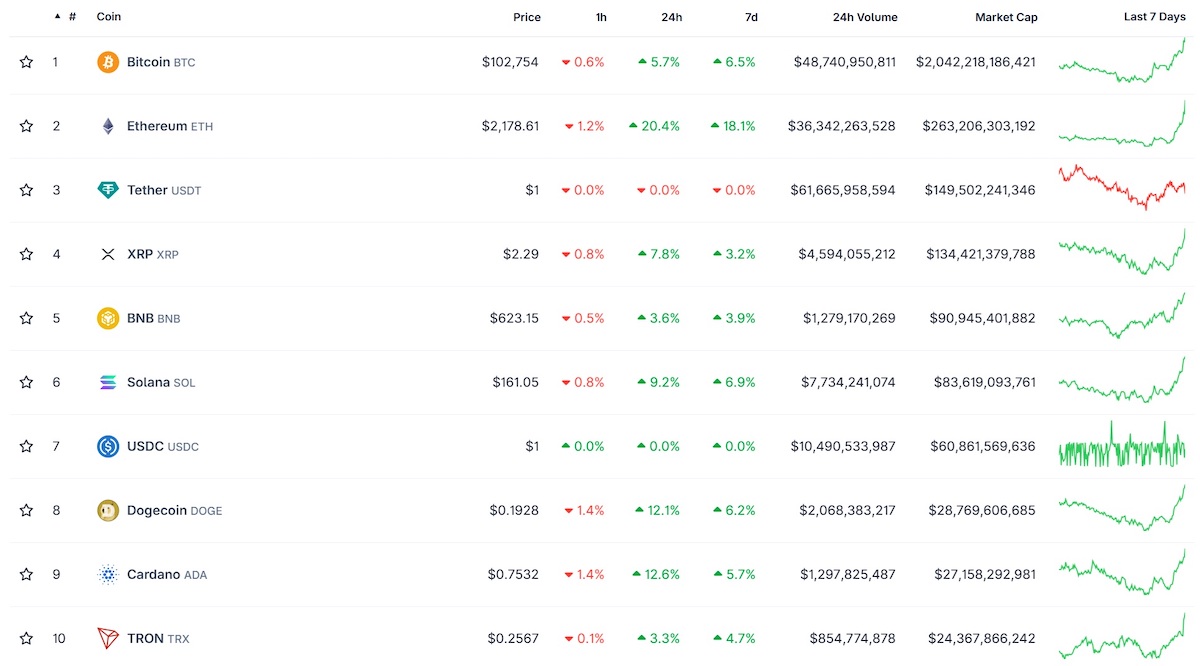
Task: View XRP's 7-day sparkline chart
Action: click(x=1122, y=252)
